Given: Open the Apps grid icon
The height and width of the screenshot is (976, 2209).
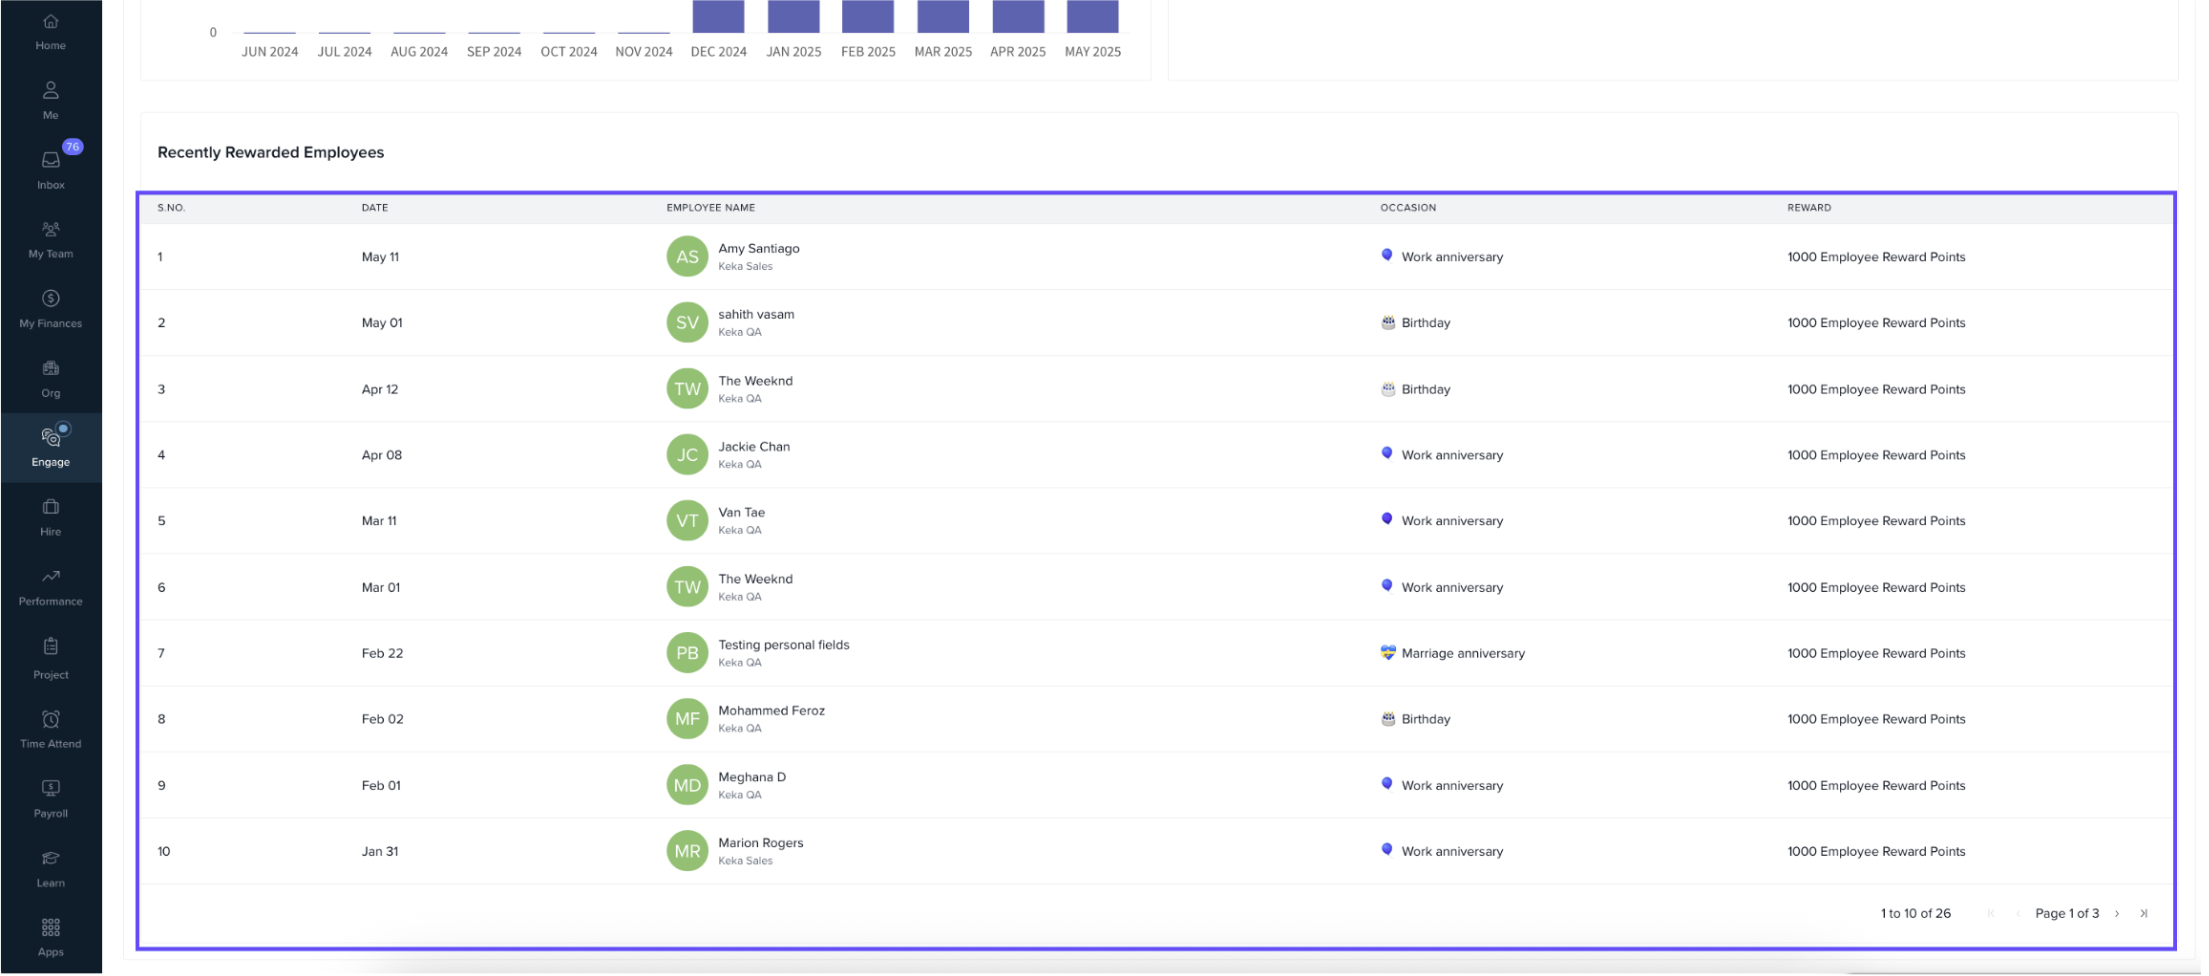Looking at the screenshot, I should (50, 928).
